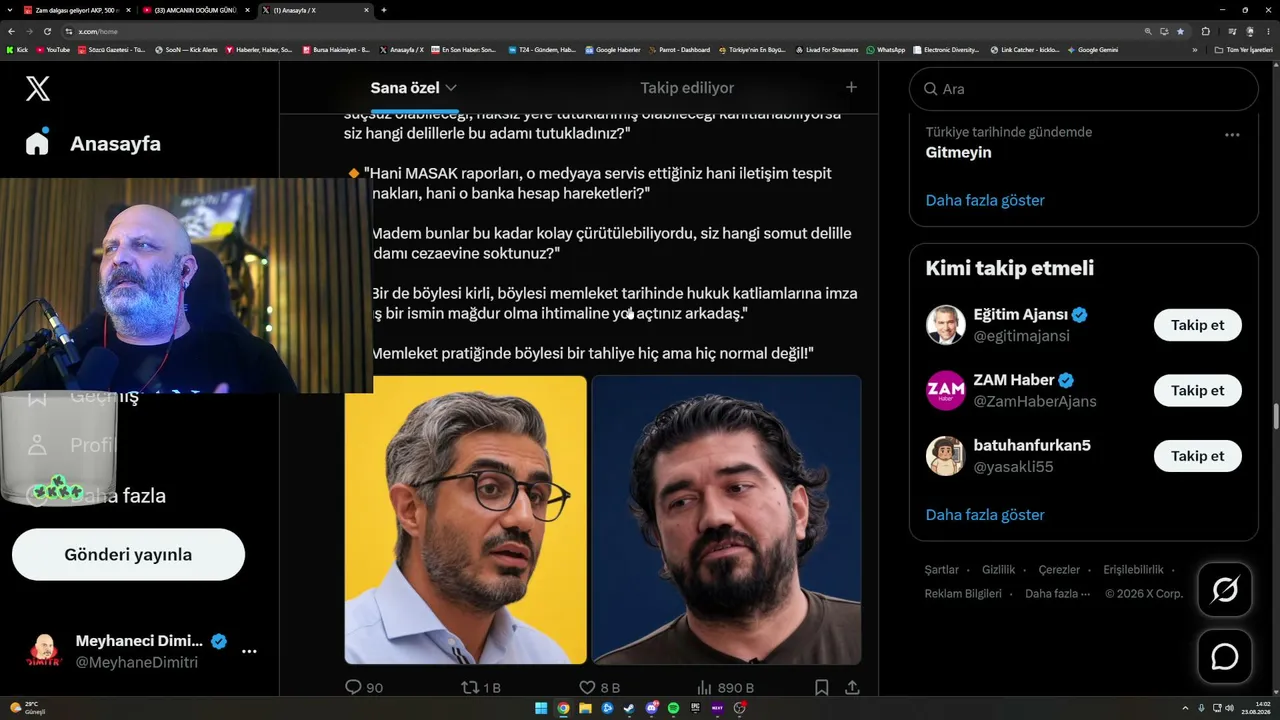Open the Erişilebilirlik footer link
This screenshot has height=720, width=1280.
[x=1133, y=570]
